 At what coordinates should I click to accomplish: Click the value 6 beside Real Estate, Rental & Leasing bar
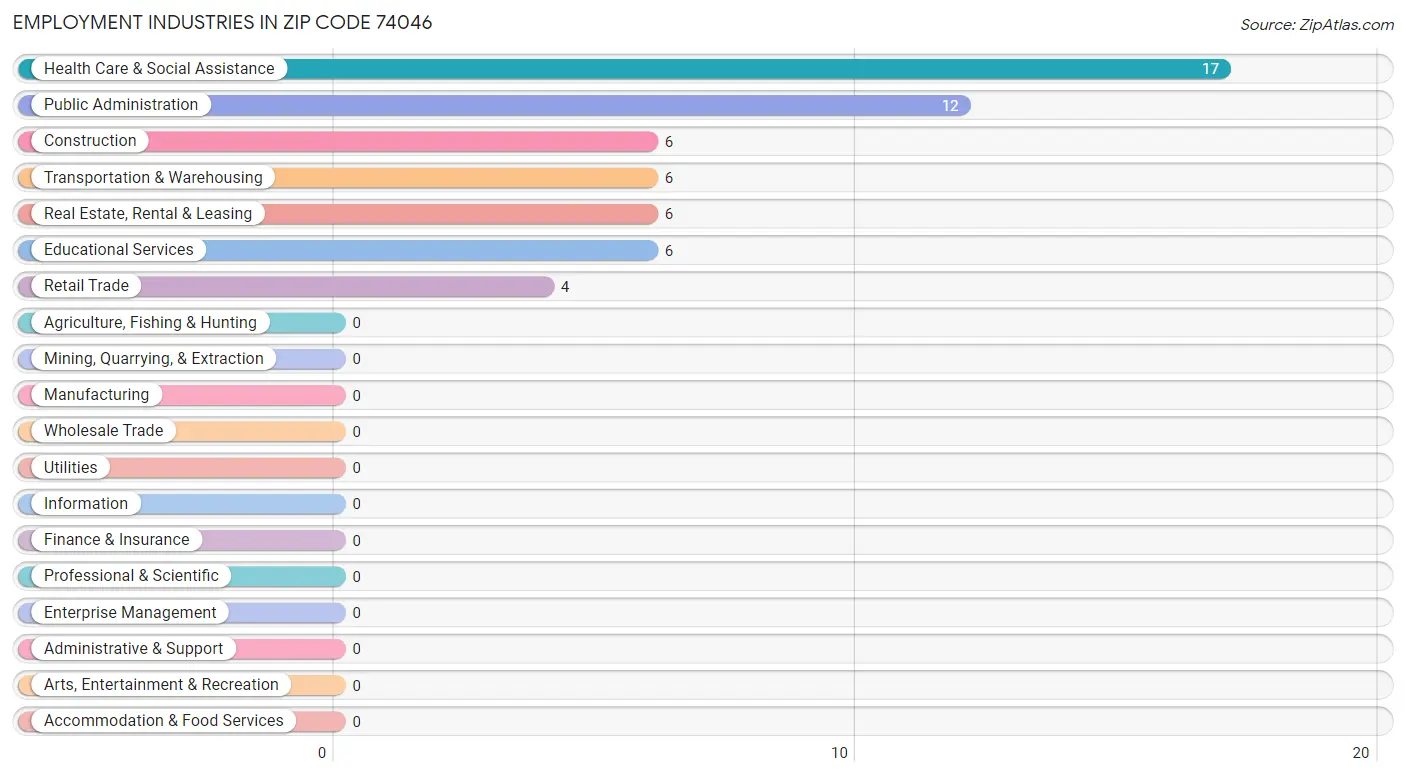point(669,214)
